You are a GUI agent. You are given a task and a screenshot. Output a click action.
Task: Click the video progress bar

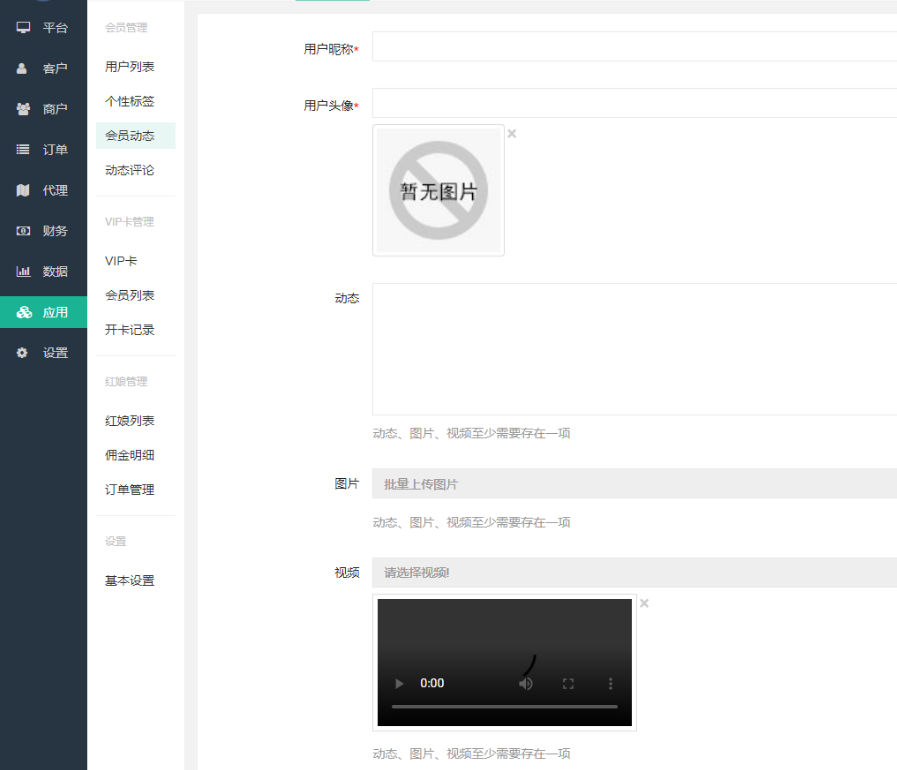click(505, 707)
